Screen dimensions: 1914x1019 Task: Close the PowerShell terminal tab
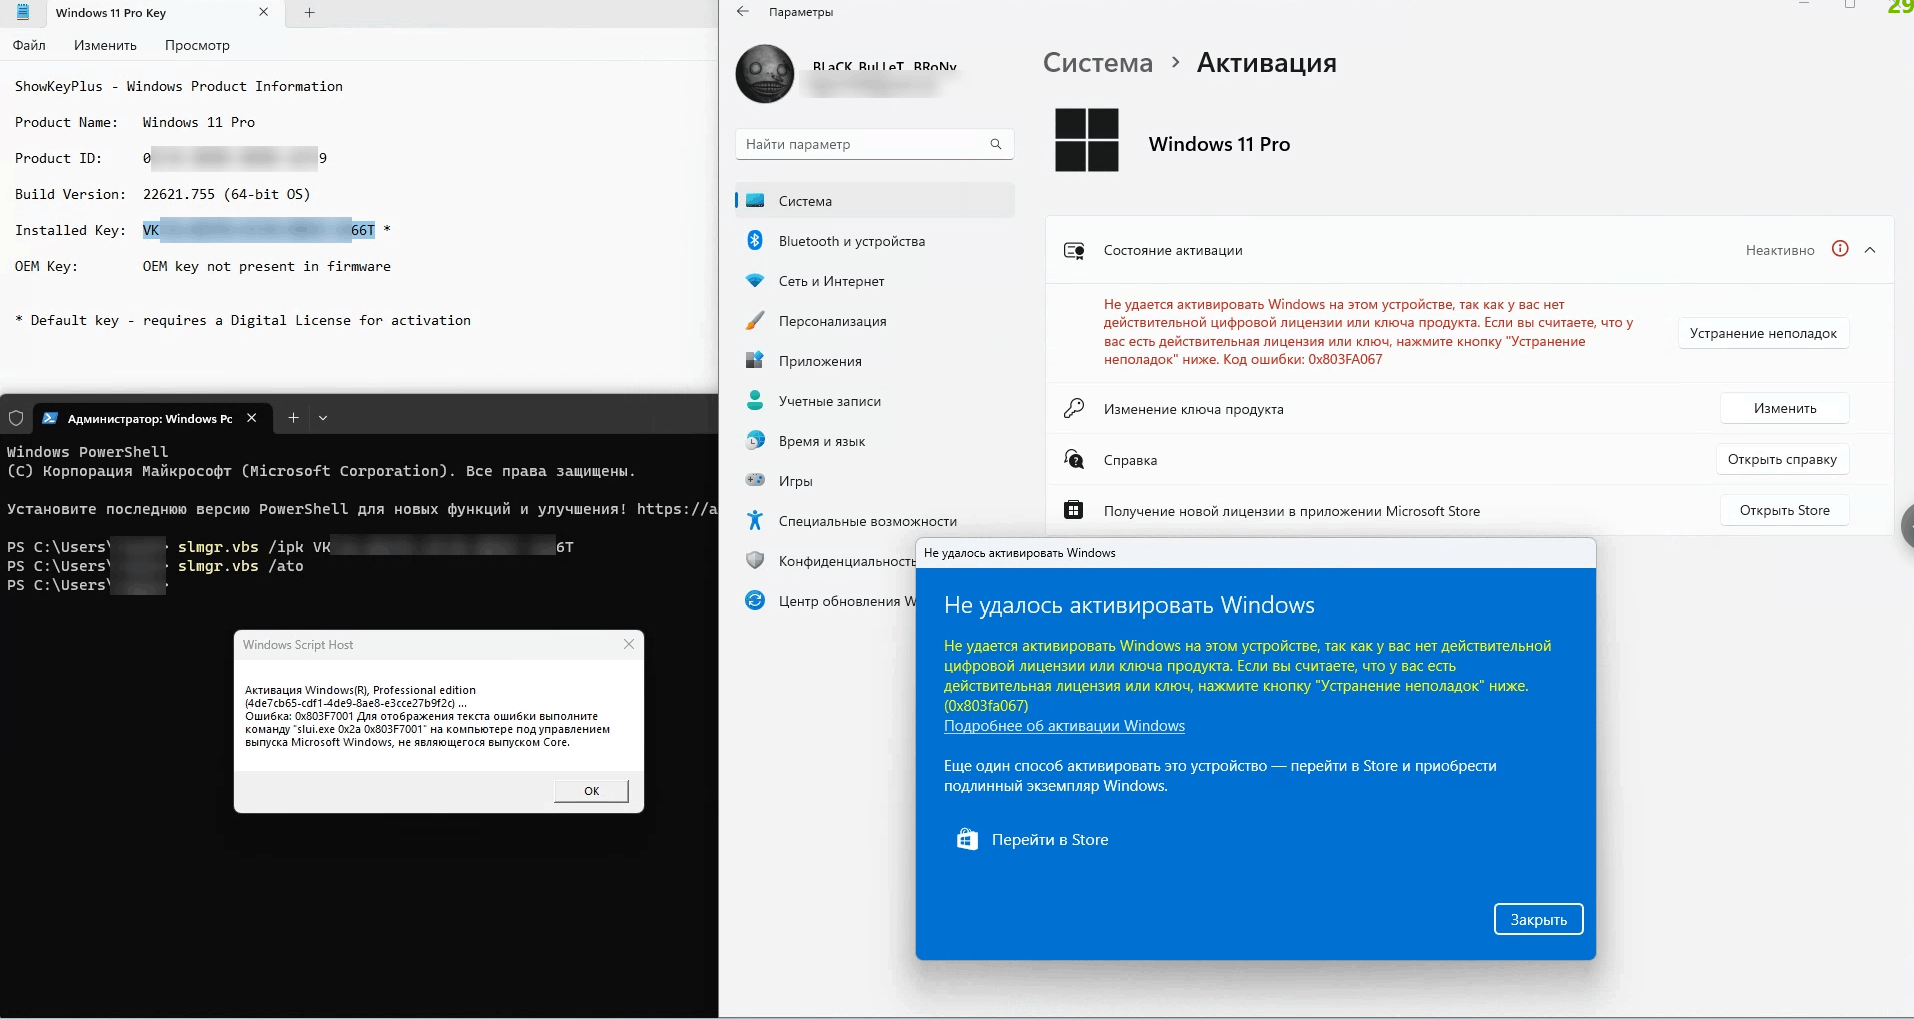[252, 418]
